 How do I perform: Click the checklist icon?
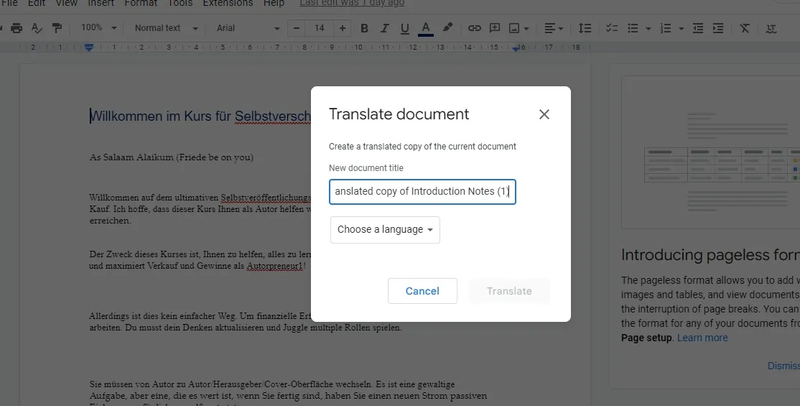point(612,28)
